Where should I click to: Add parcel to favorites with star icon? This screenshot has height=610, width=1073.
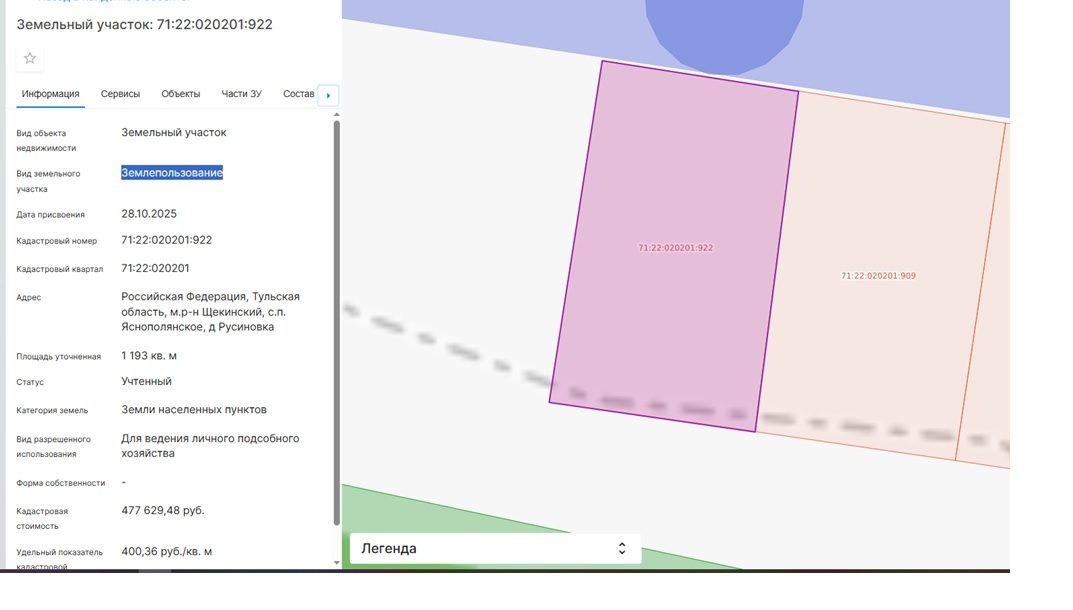tap(29, 58)
